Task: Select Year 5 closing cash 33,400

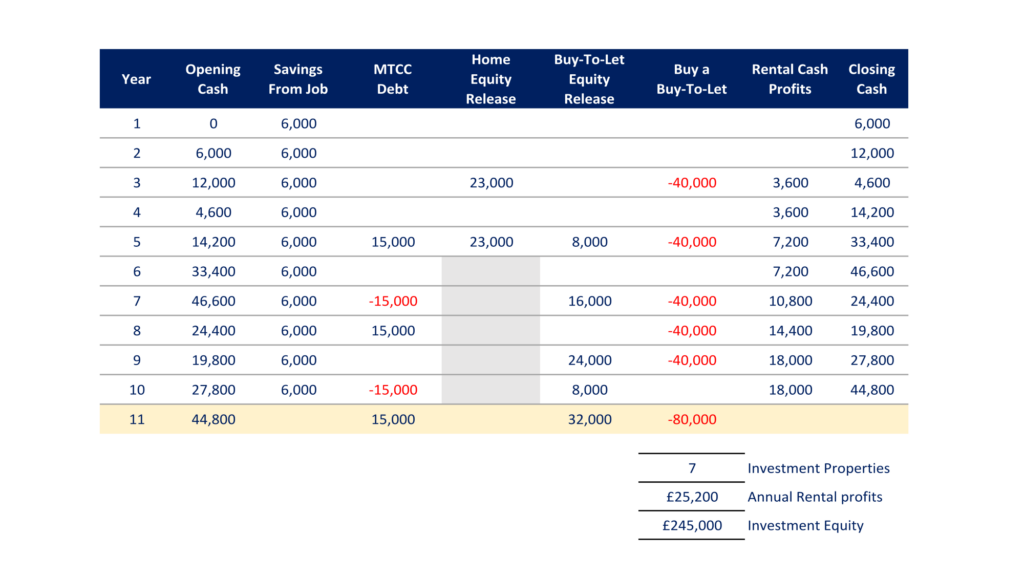Action: 872,242
